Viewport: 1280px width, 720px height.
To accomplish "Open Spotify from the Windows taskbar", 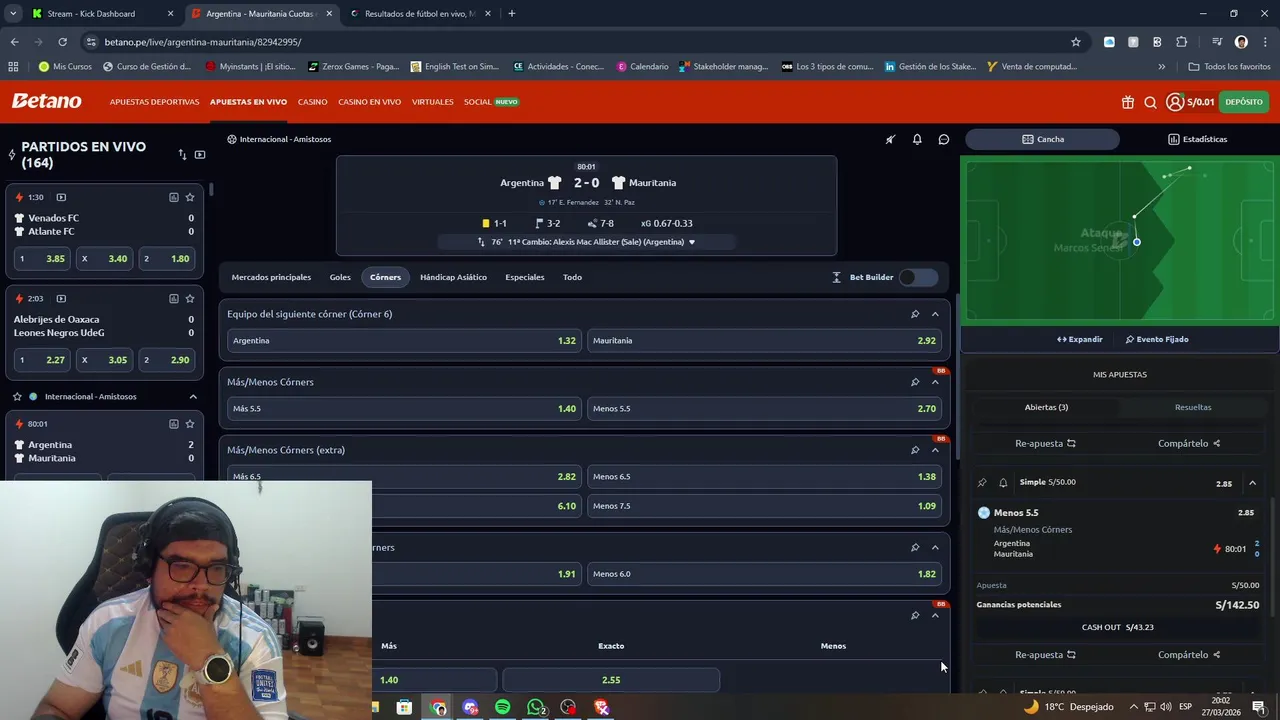I will pos(502,708).
